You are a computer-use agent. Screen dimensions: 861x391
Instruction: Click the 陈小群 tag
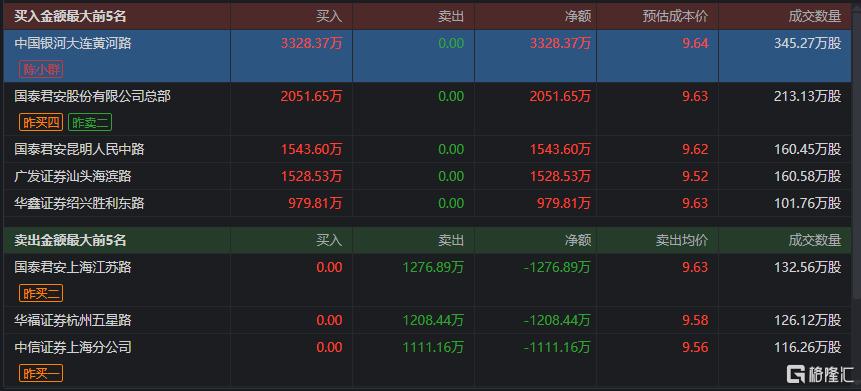[41, 70]
